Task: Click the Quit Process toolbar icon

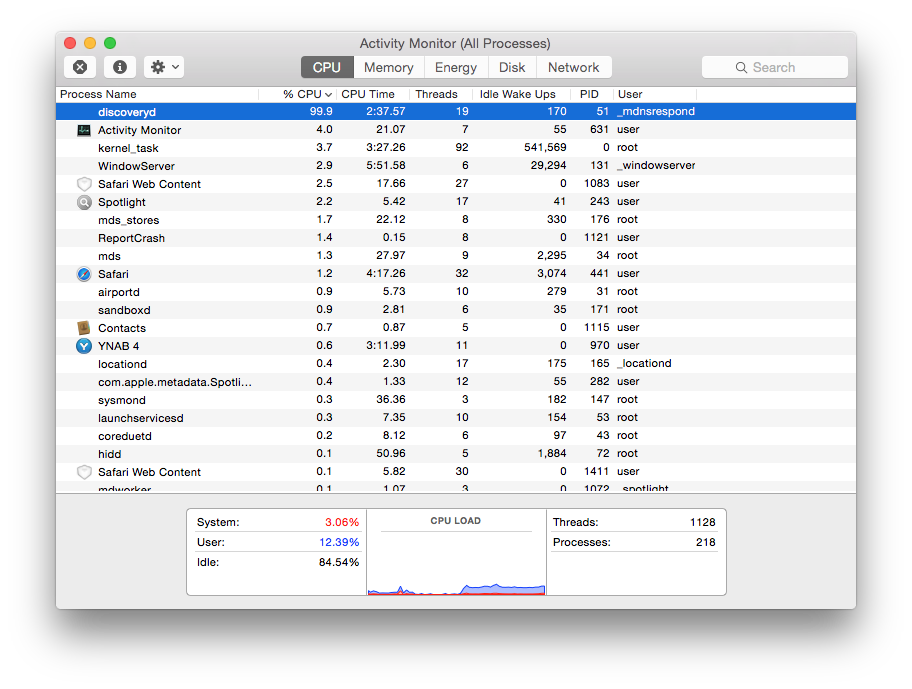Action: pyautogui.click(x=80, y=67)
